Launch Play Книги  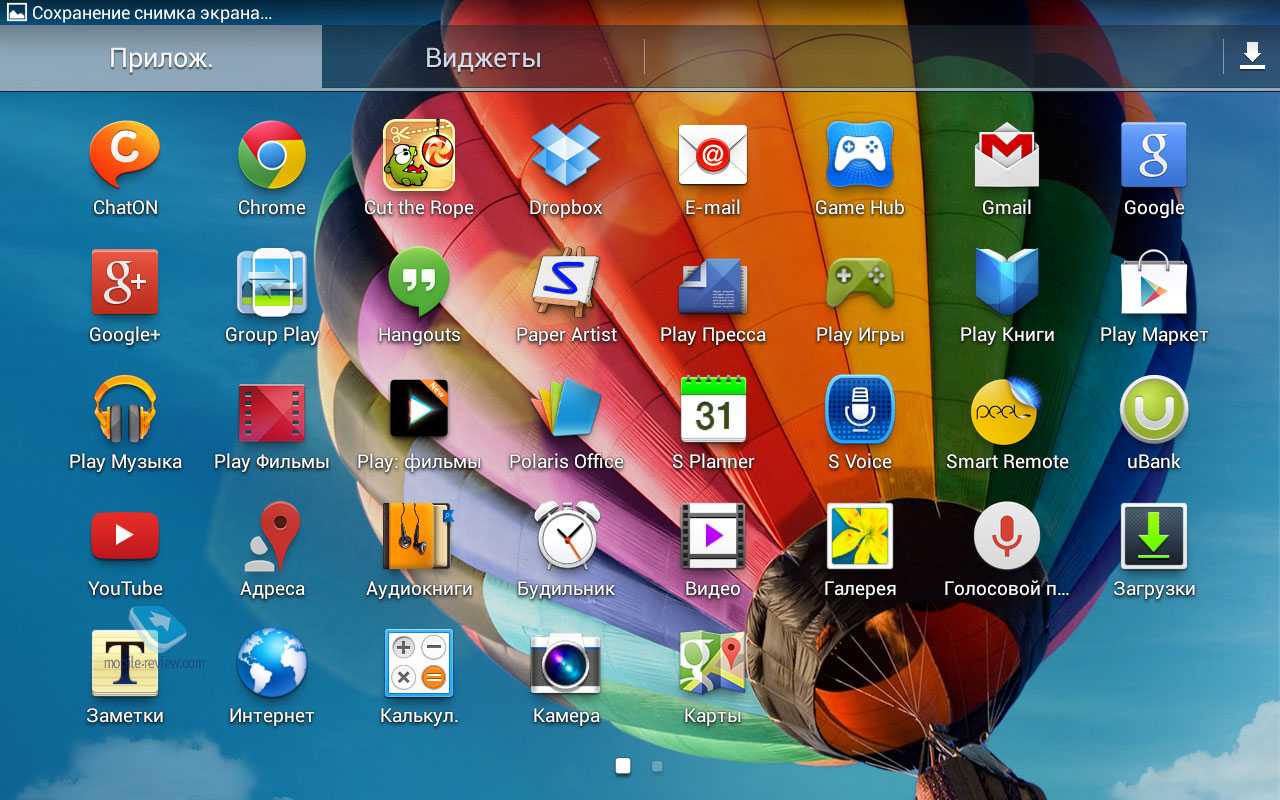point(1007,282)
